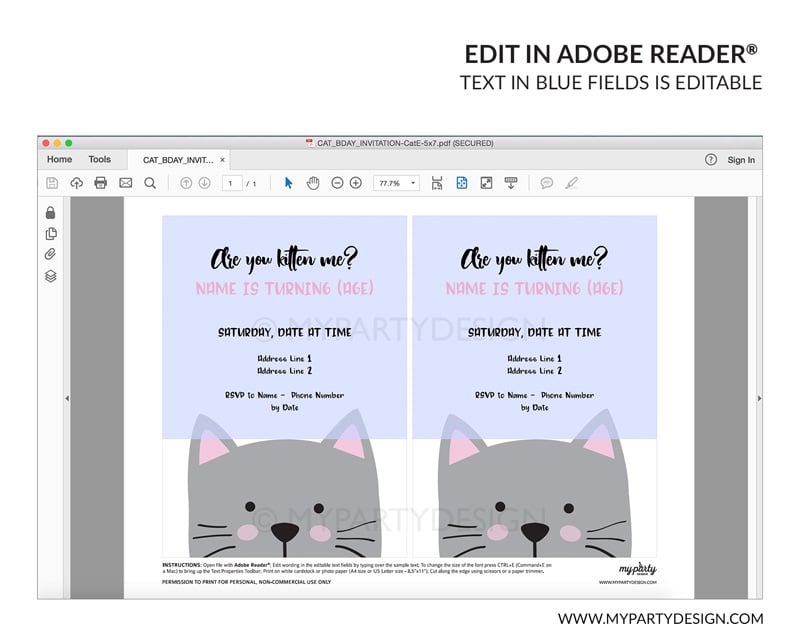Click the Print icon in toolbar
800x637 pixels.
pos(100,183)
